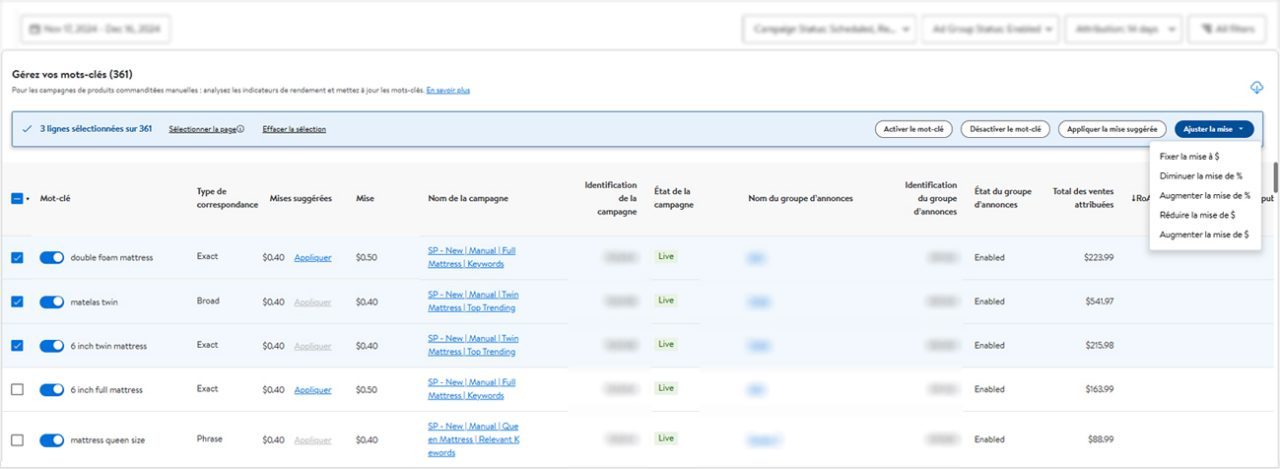Open the Attribution days dropdown
Screen dimensions: 1280x469
[1124, 30]
